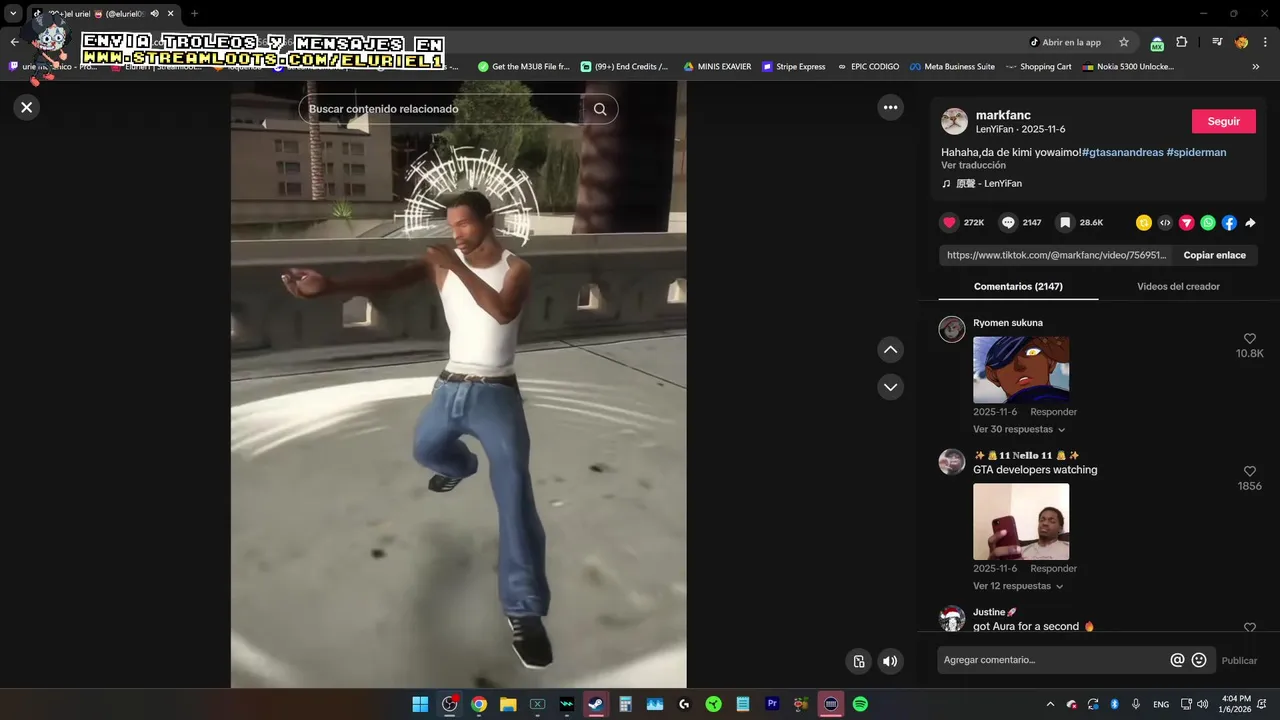Open Windows Start menu
The width and height of the screenshot is (1280, 720).
(420, 704)
